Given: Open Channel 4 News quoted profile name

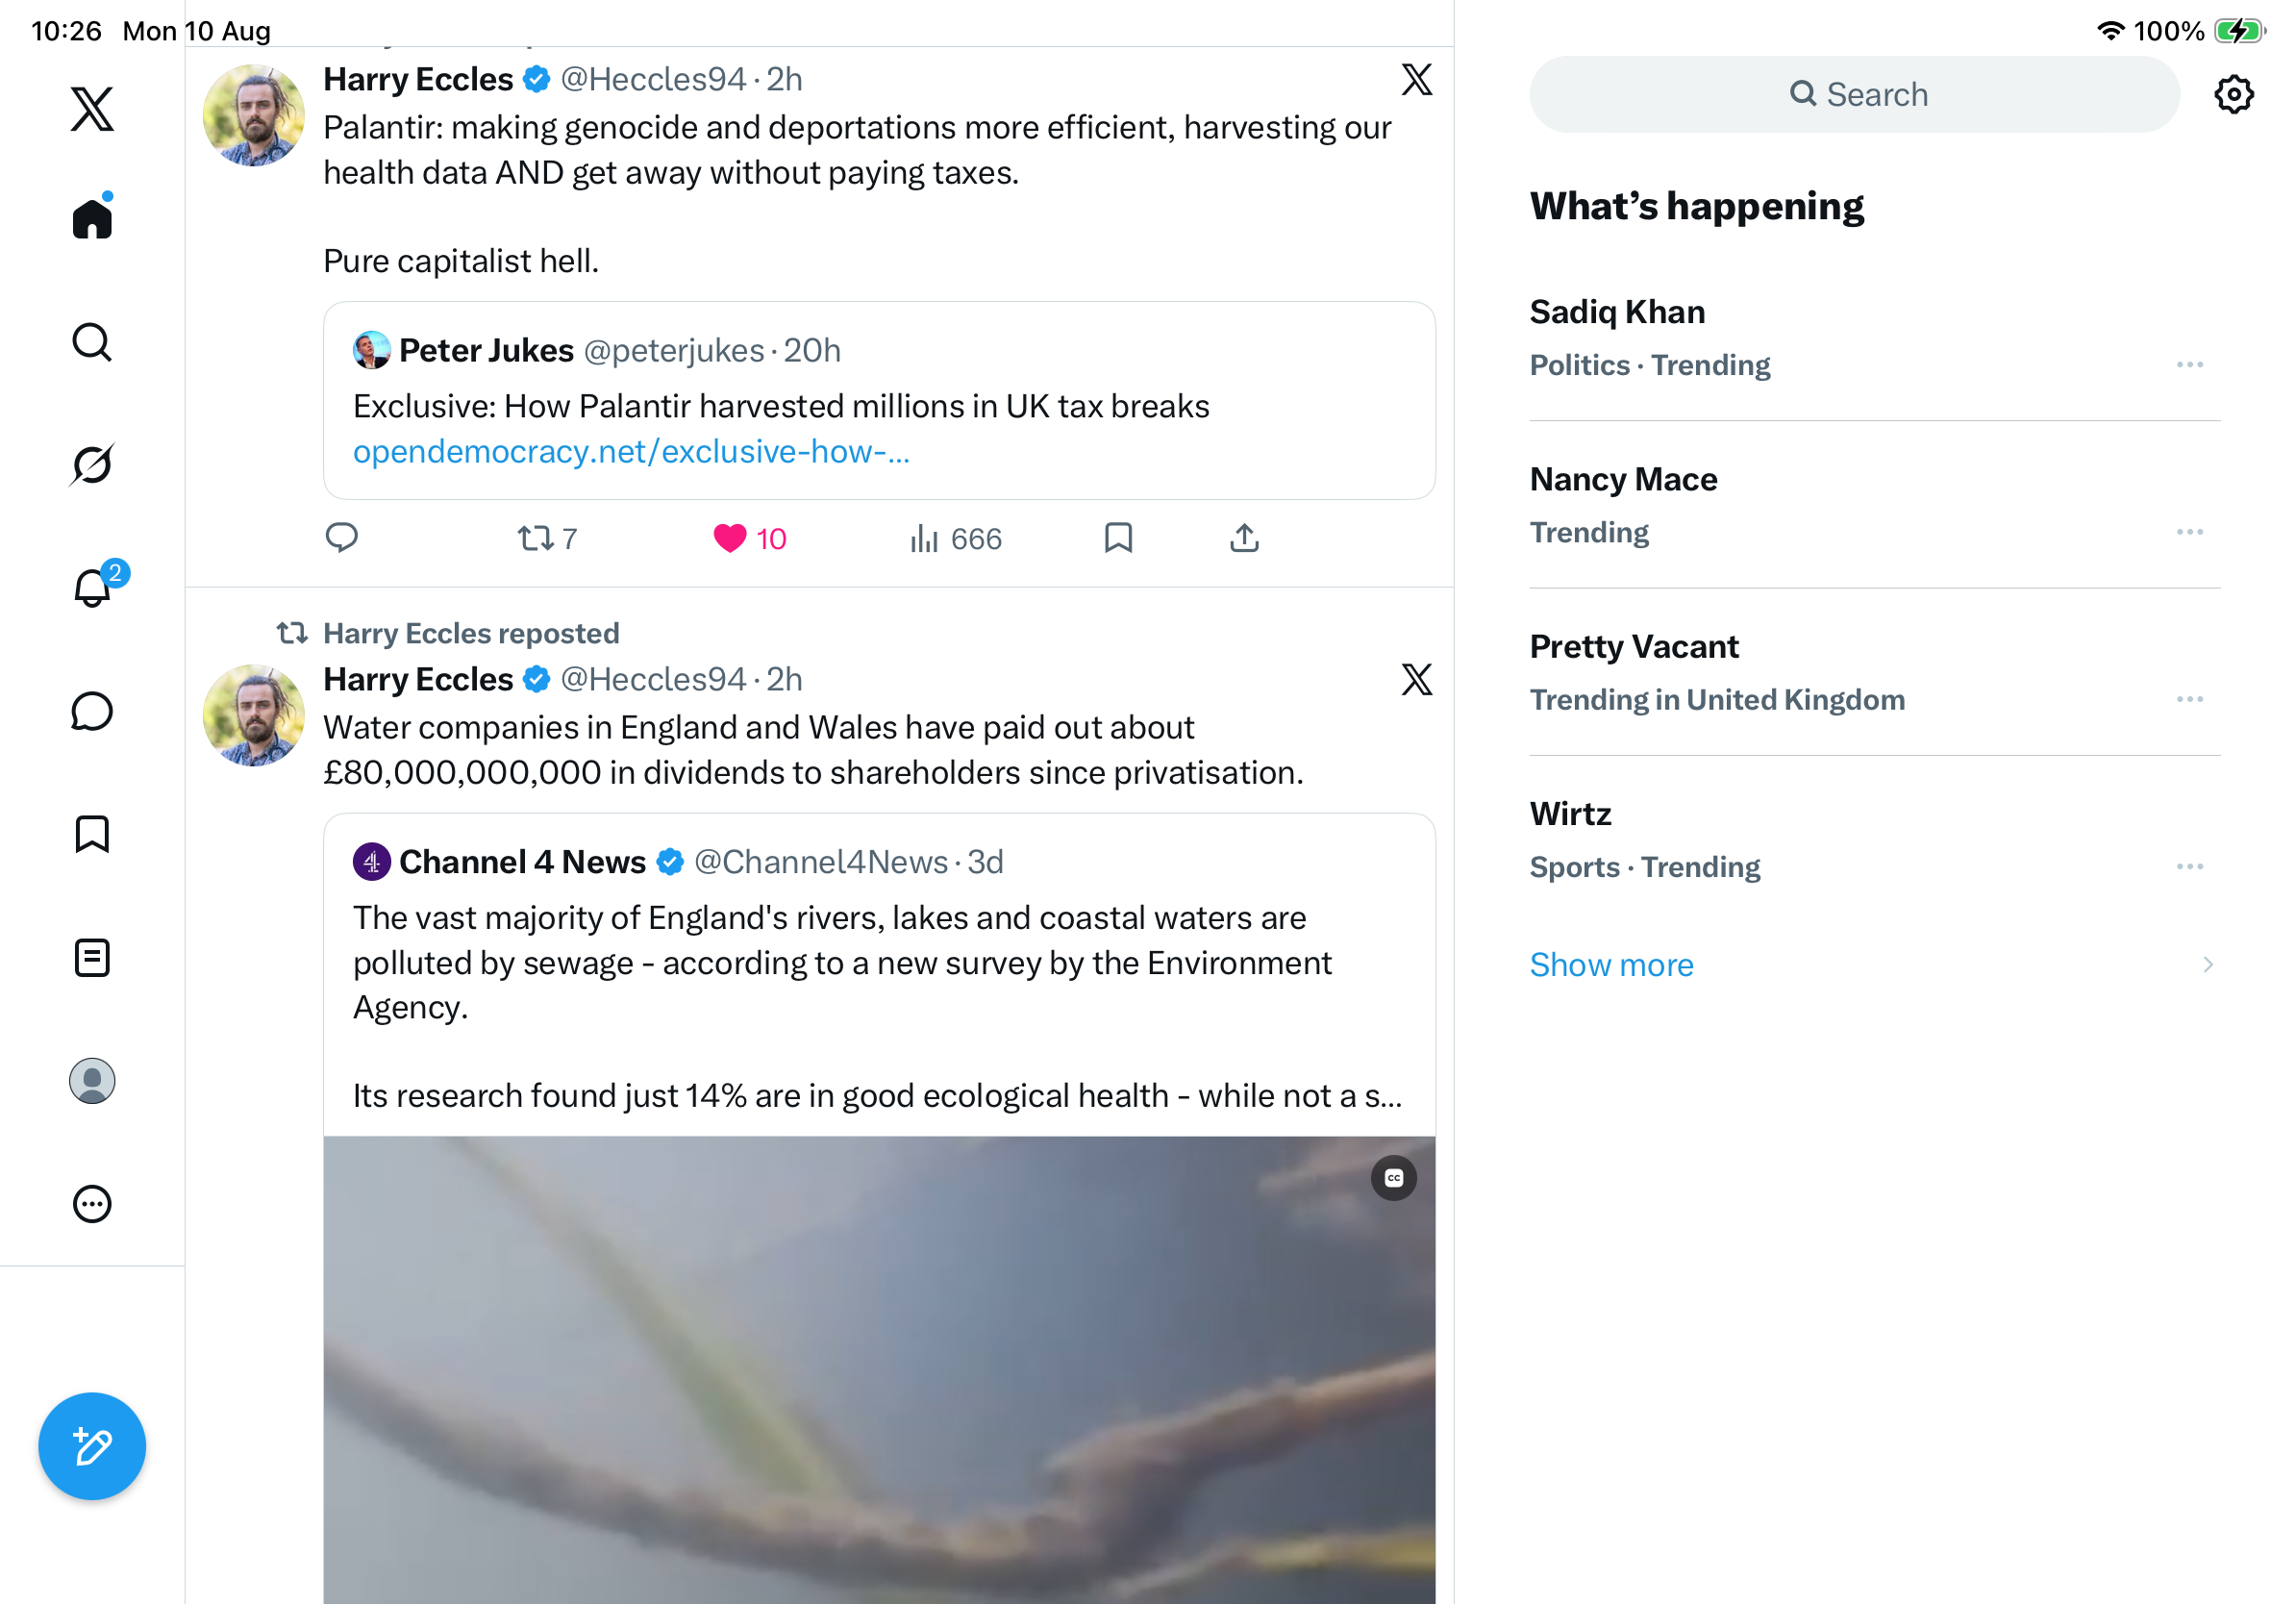Looking at the screenshot, I should pos(522,861).
